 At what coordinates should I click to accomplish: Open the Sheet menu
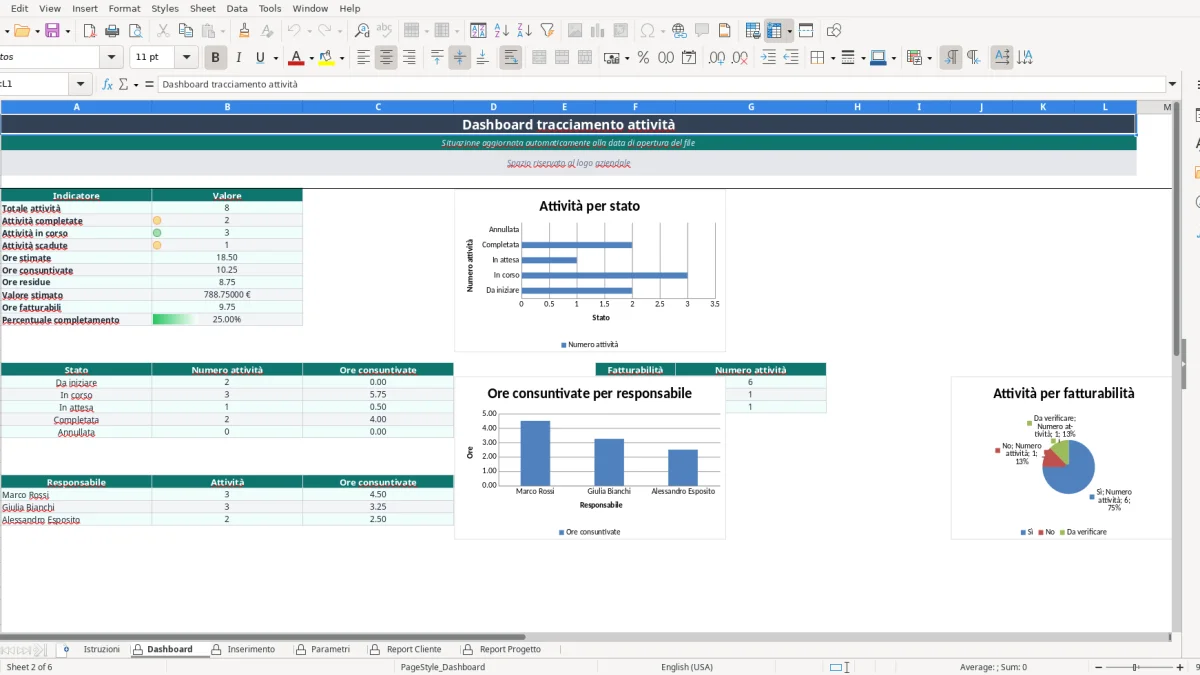(x=203, y=8)
